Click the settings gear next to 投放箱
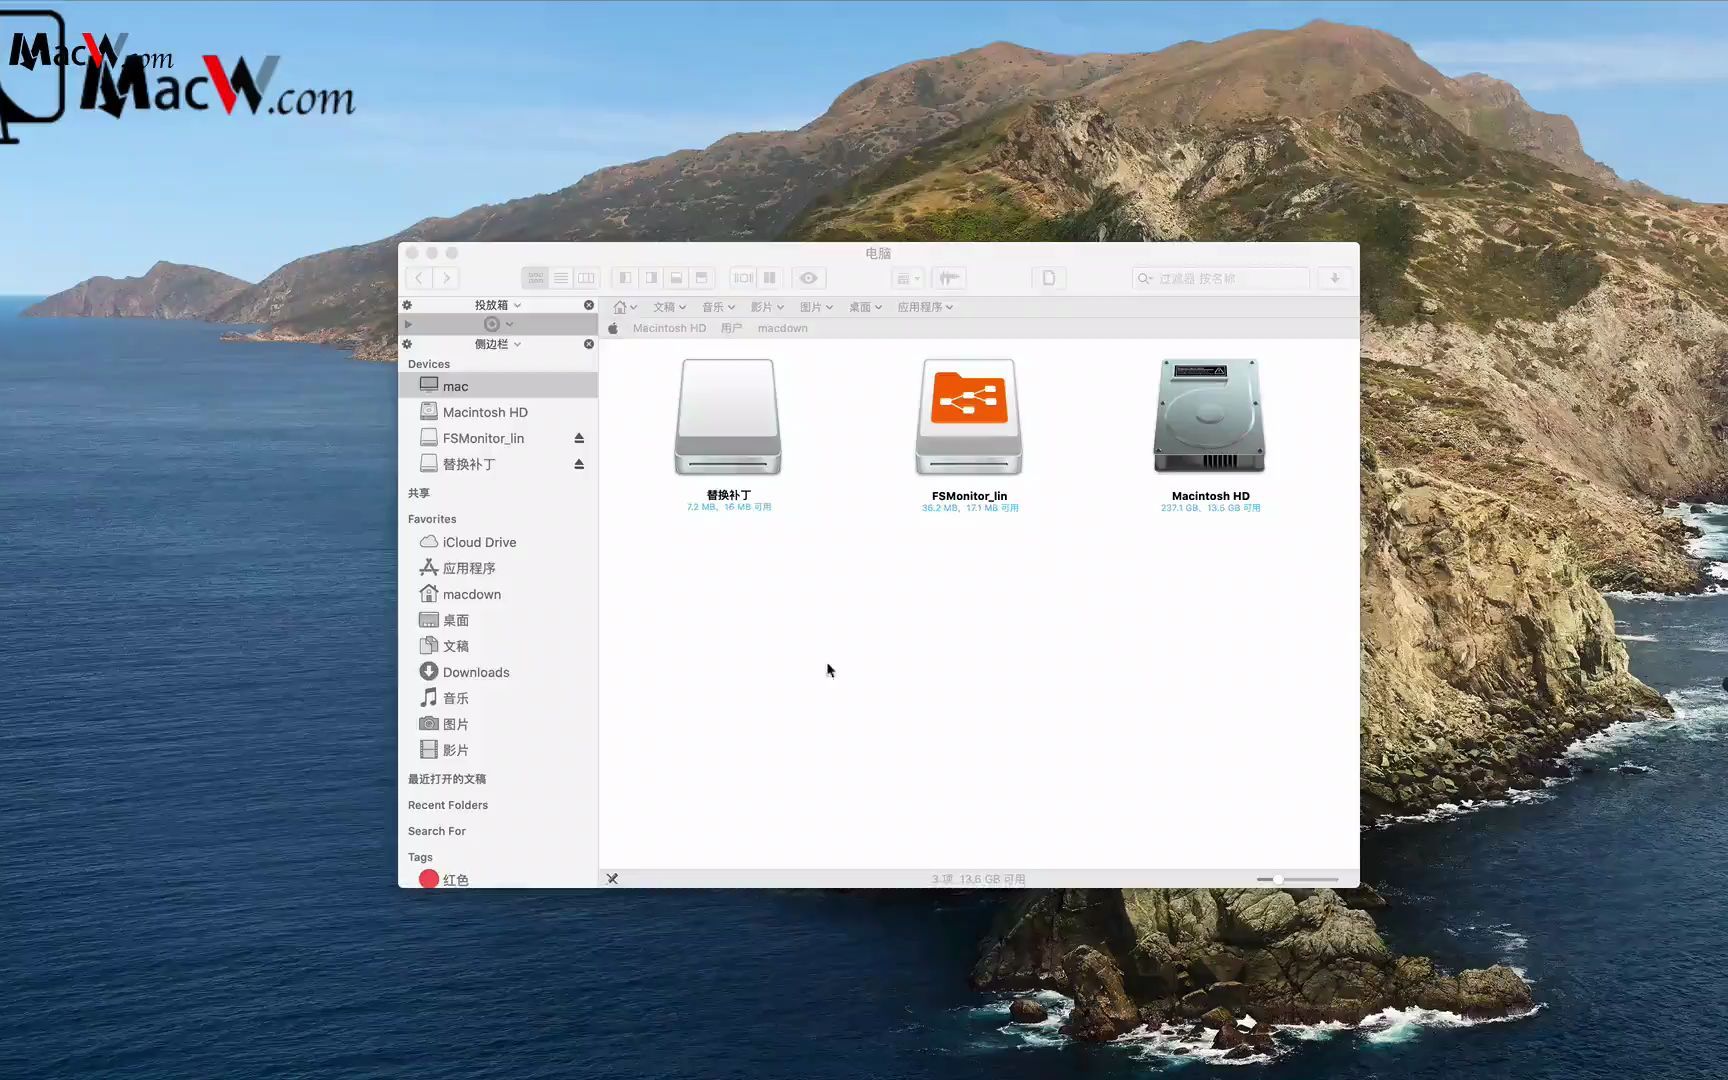1728x1080 pixels. point(407,304)
